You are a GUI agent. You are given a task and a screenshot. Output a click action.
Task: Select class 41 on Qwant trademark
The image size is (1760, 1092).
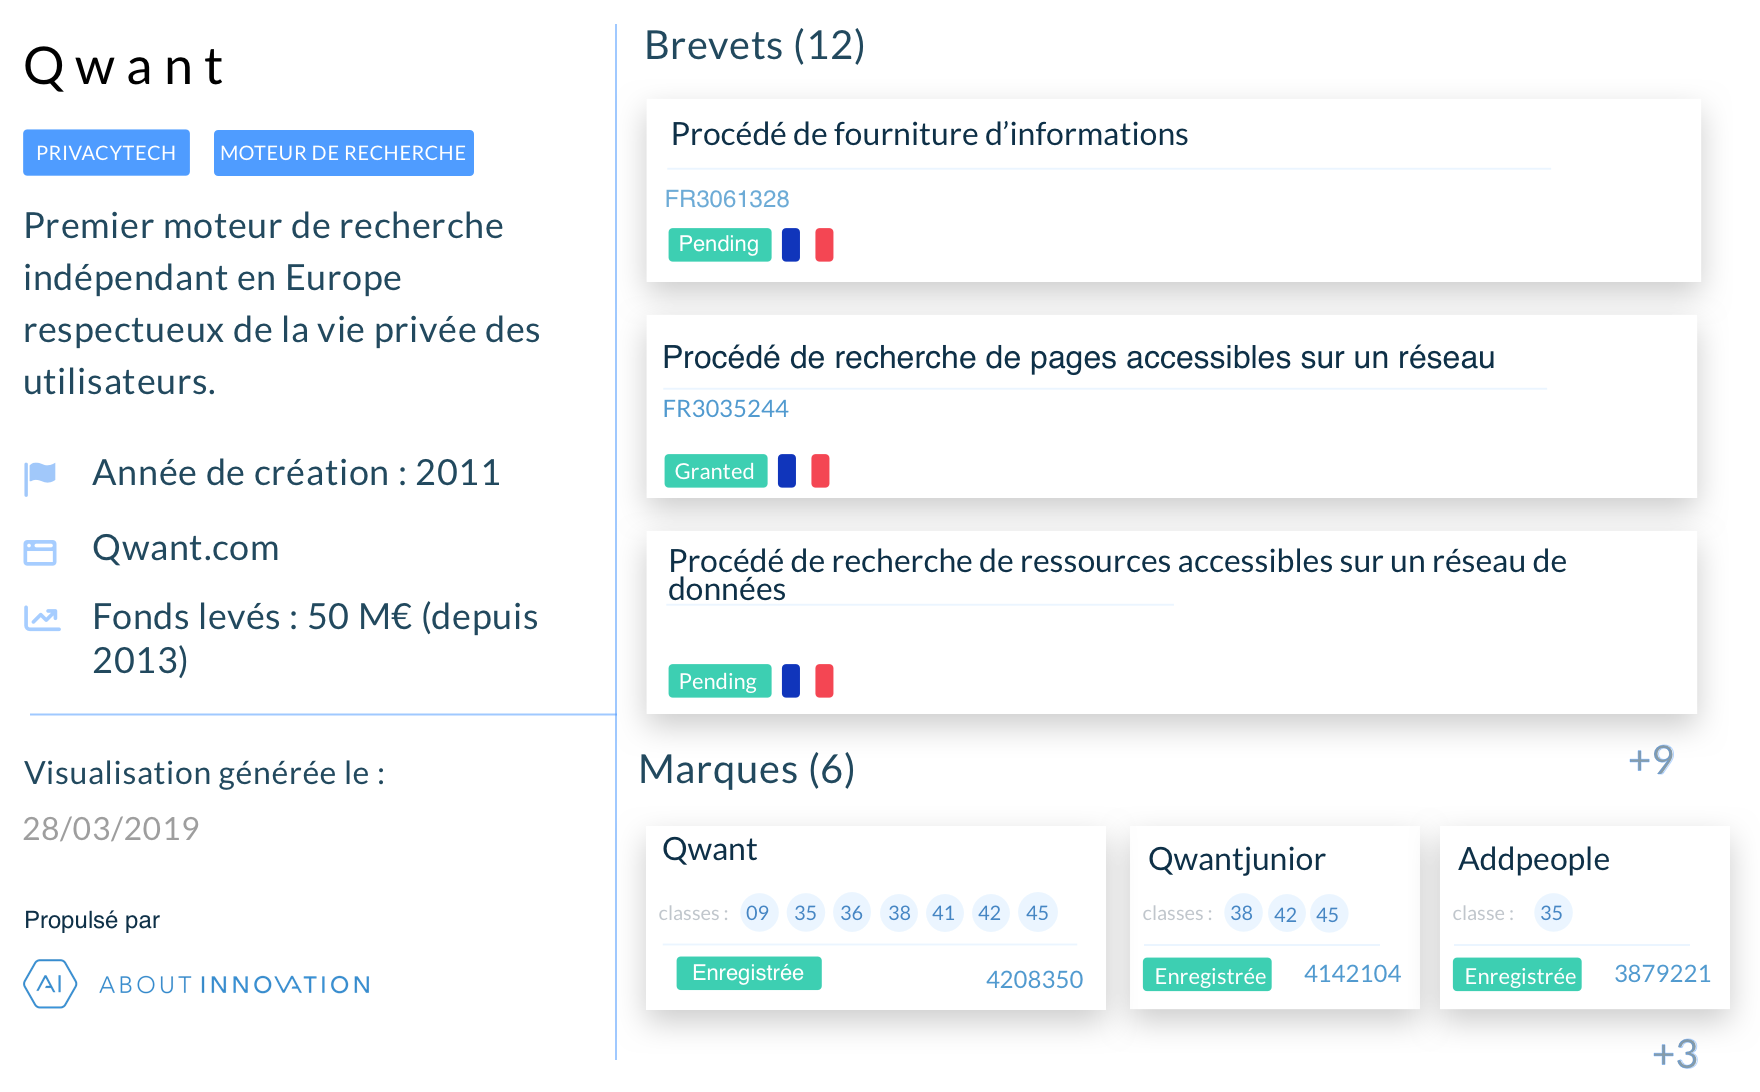click(944, 913)
